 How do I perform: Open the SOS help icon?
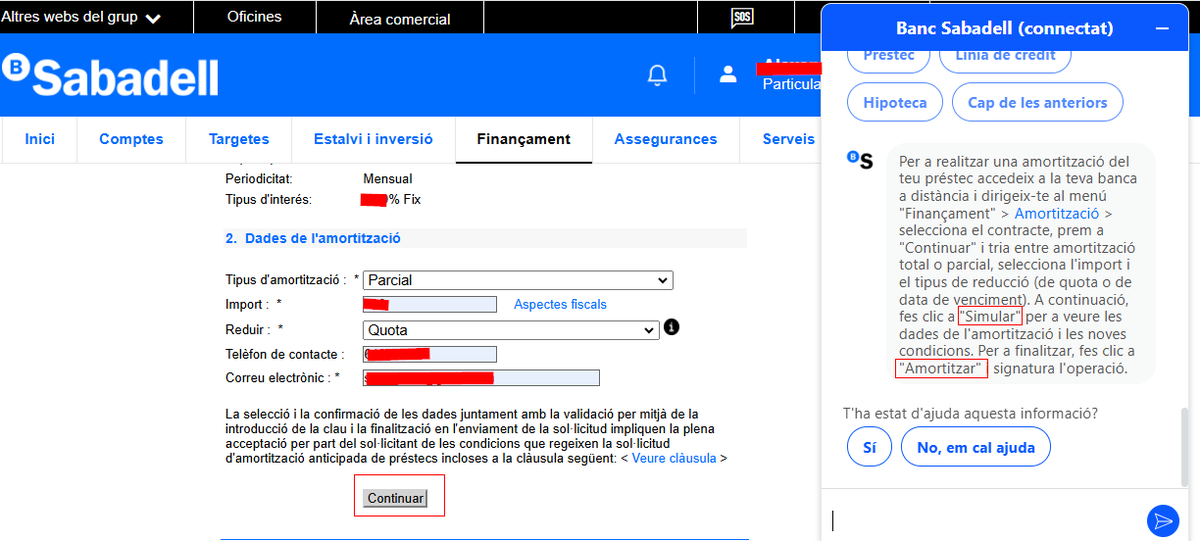(x=742, y=17)
